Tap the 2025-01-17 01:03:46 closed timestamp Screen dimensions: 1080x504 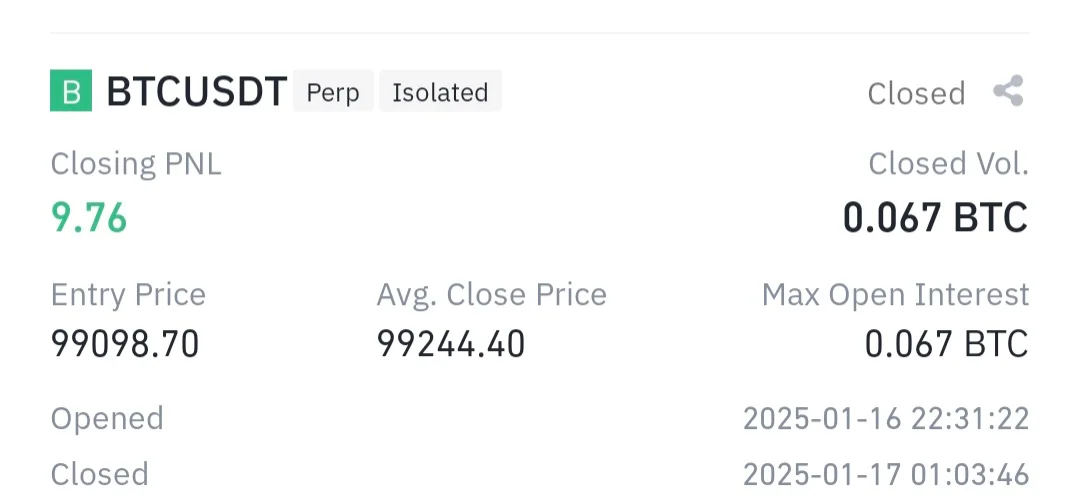point(886,473)
